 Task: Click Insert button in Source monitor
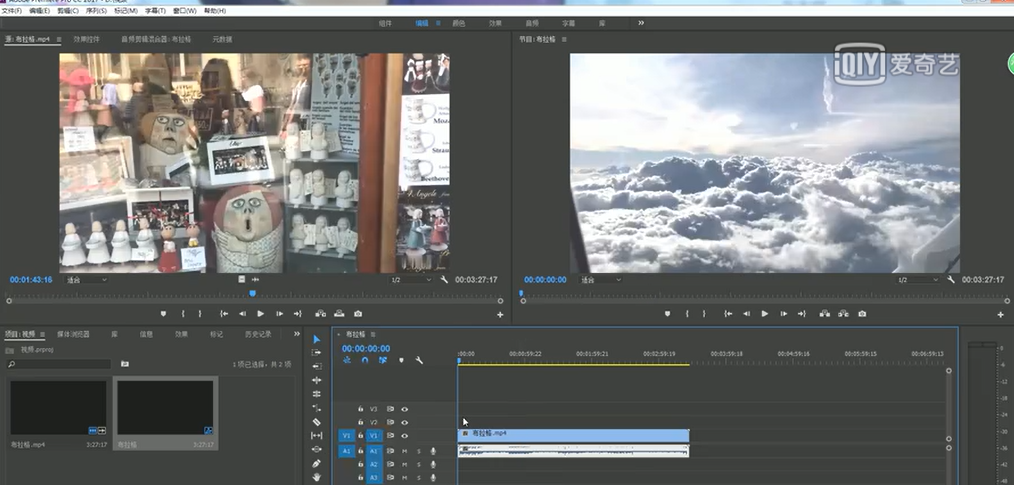tap(321, 314)
